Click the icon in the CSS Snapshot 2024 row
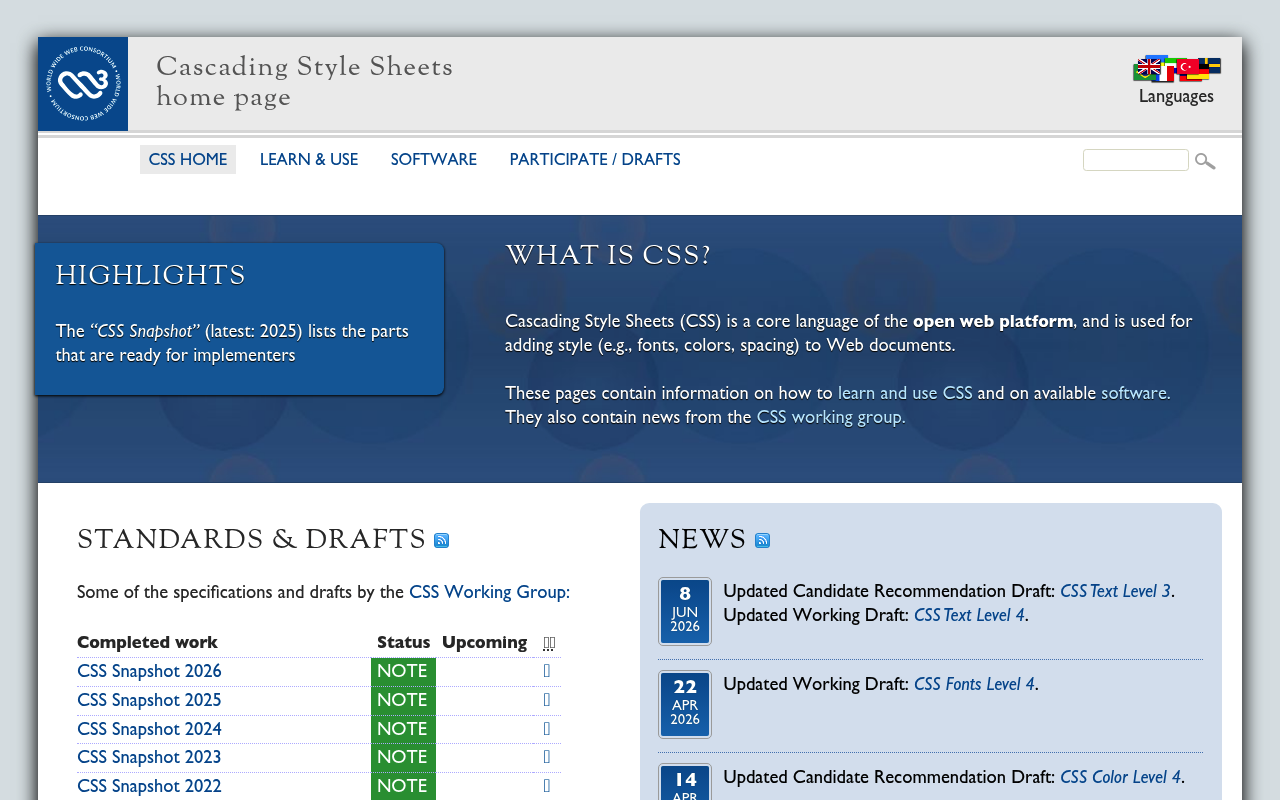 [x=547, y=729]
